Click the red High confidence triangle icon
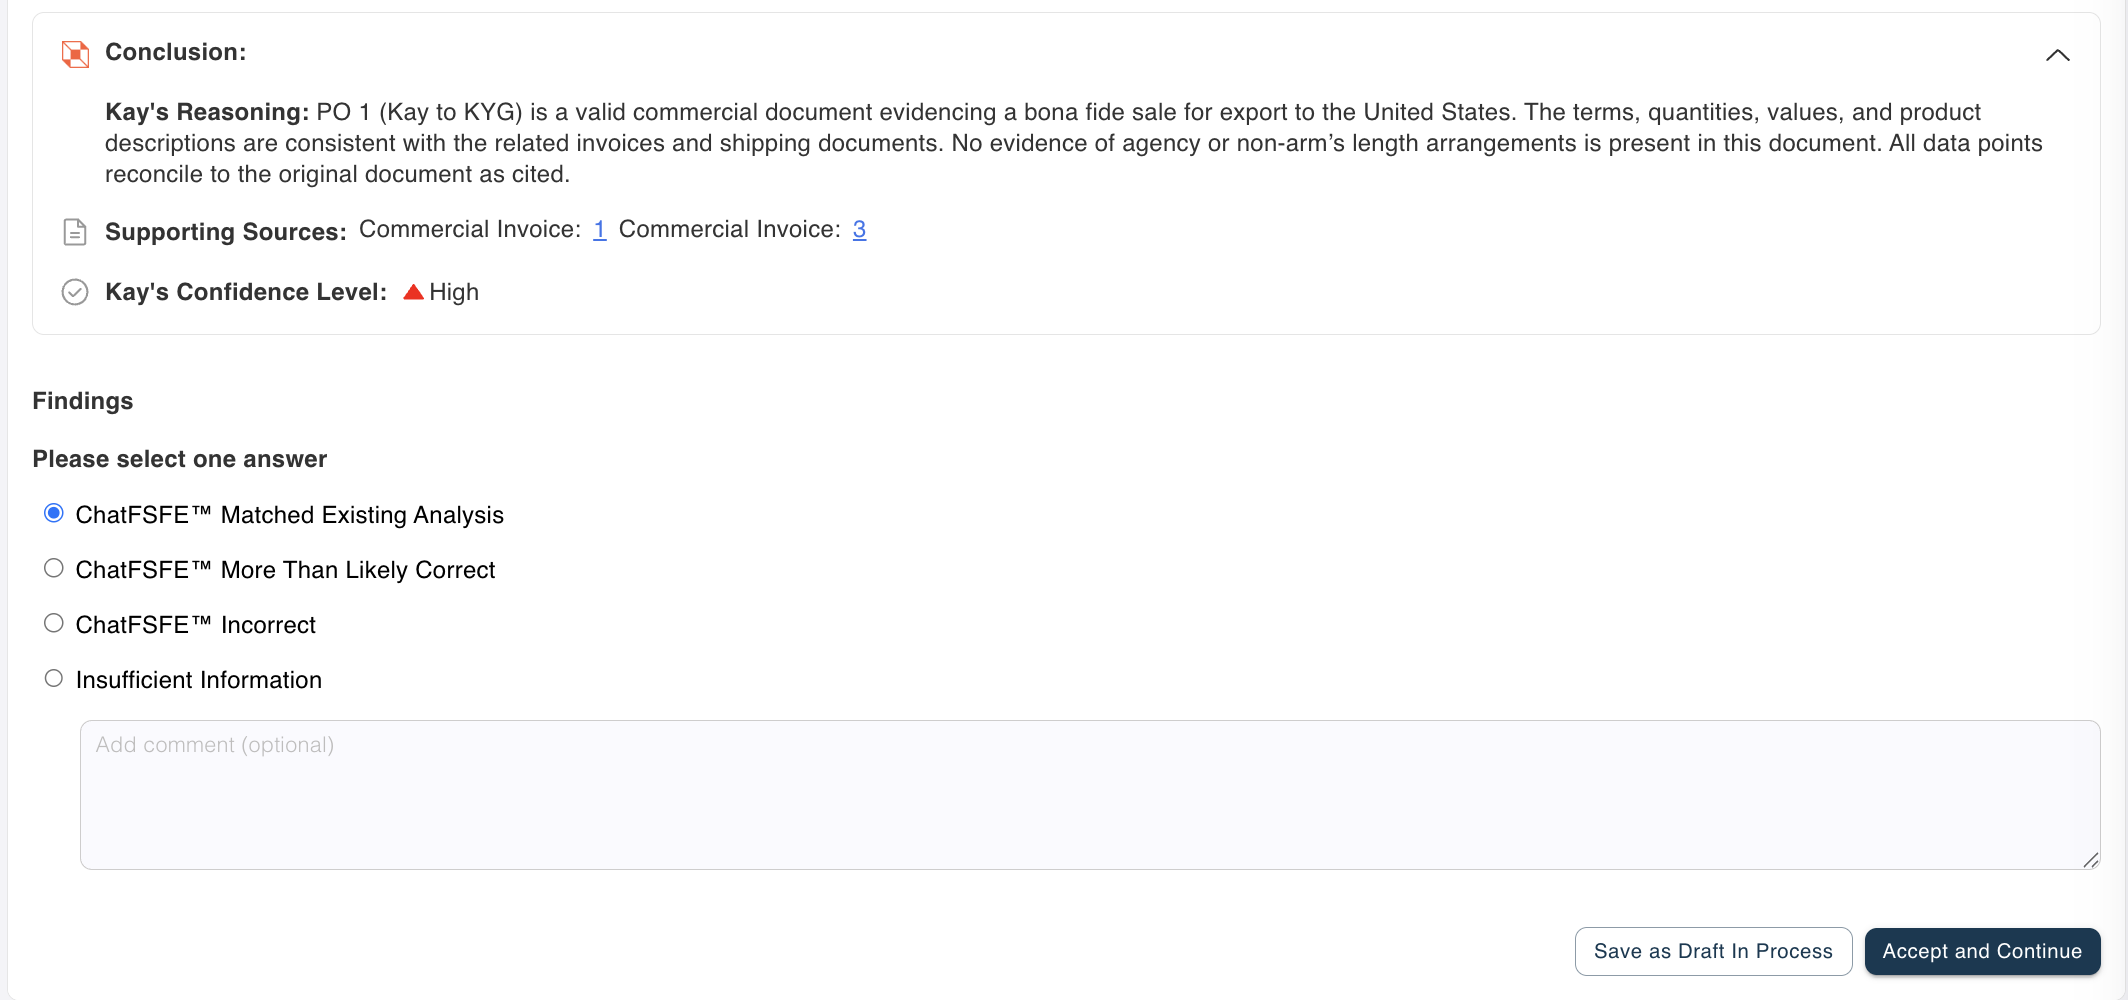Viewport: 2128px width, 1000px height. [413, 292]
